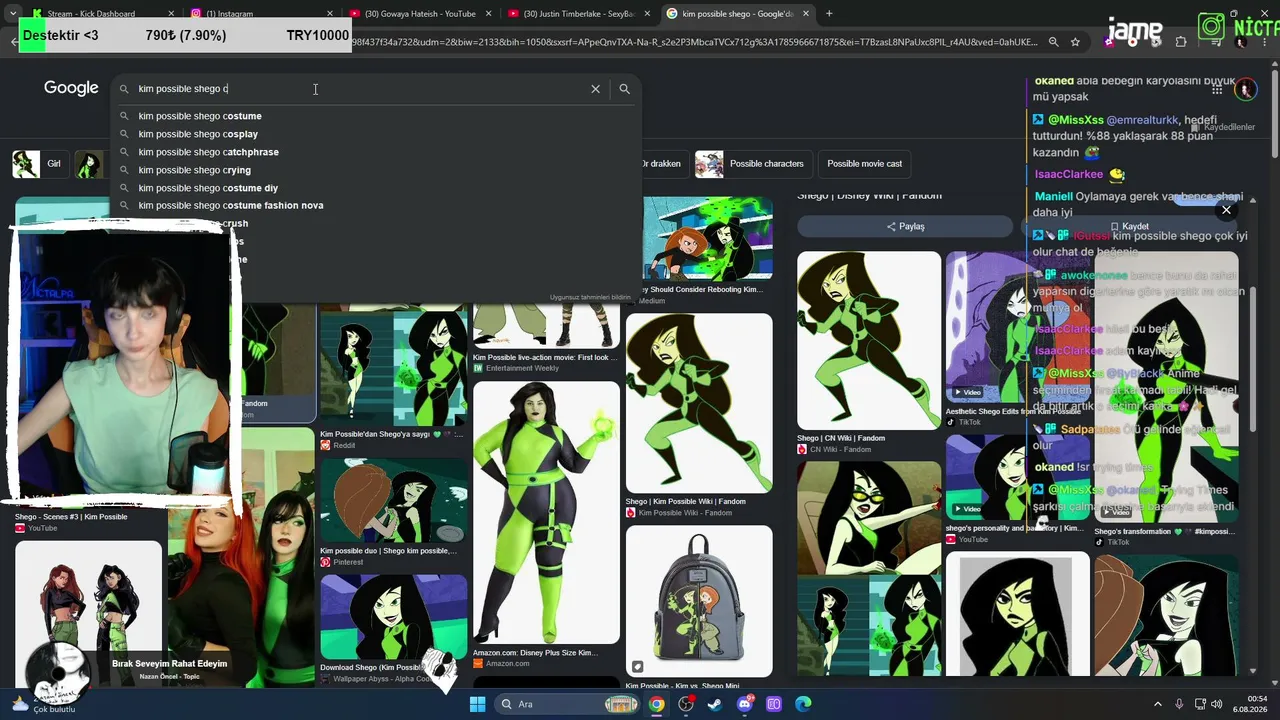
Task: Click the Paylaş share button
Action: 905,227
